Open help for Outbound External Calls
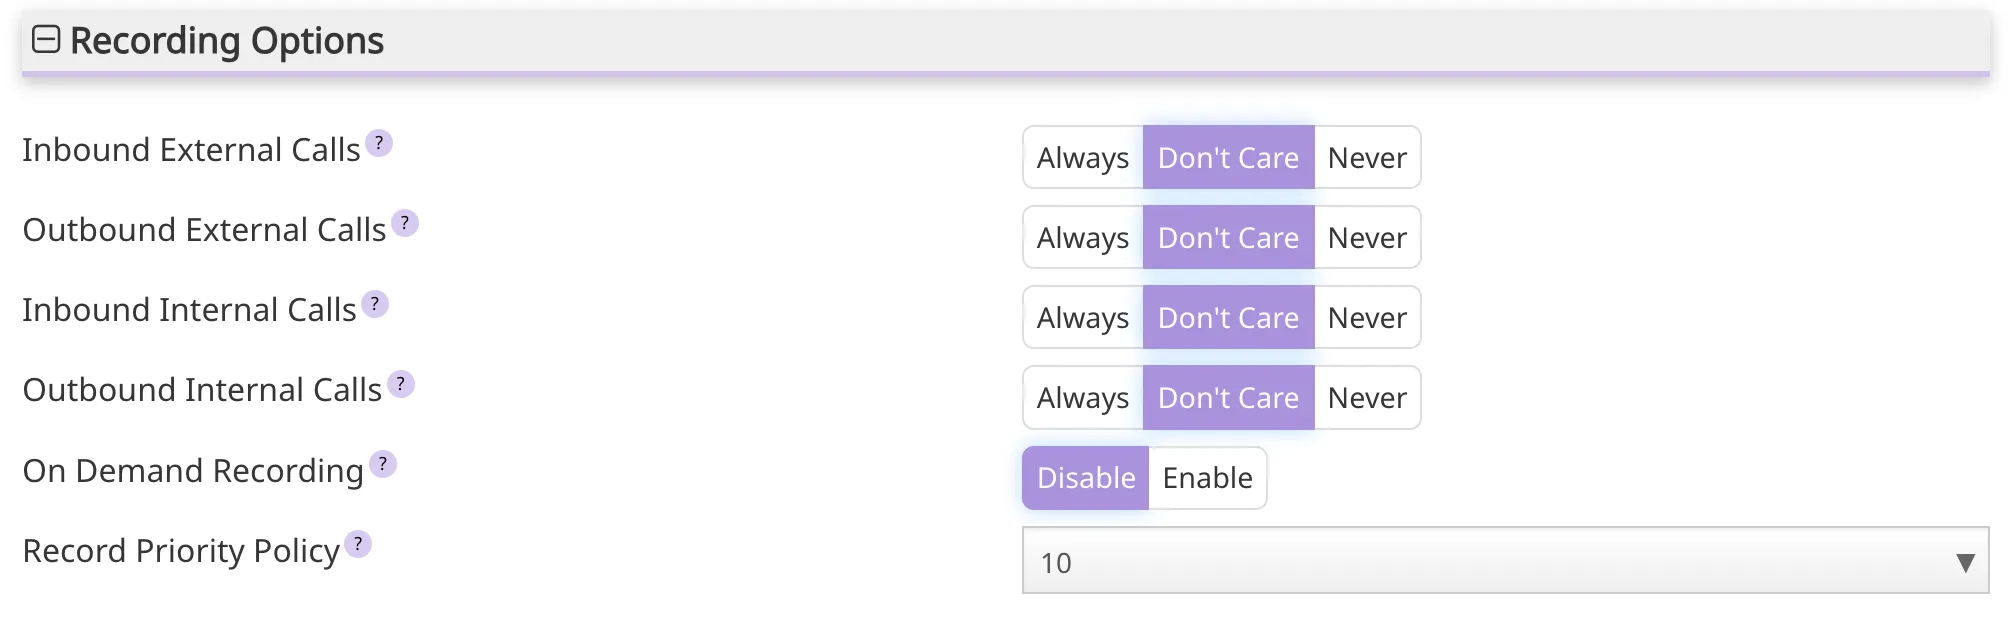 404,221
